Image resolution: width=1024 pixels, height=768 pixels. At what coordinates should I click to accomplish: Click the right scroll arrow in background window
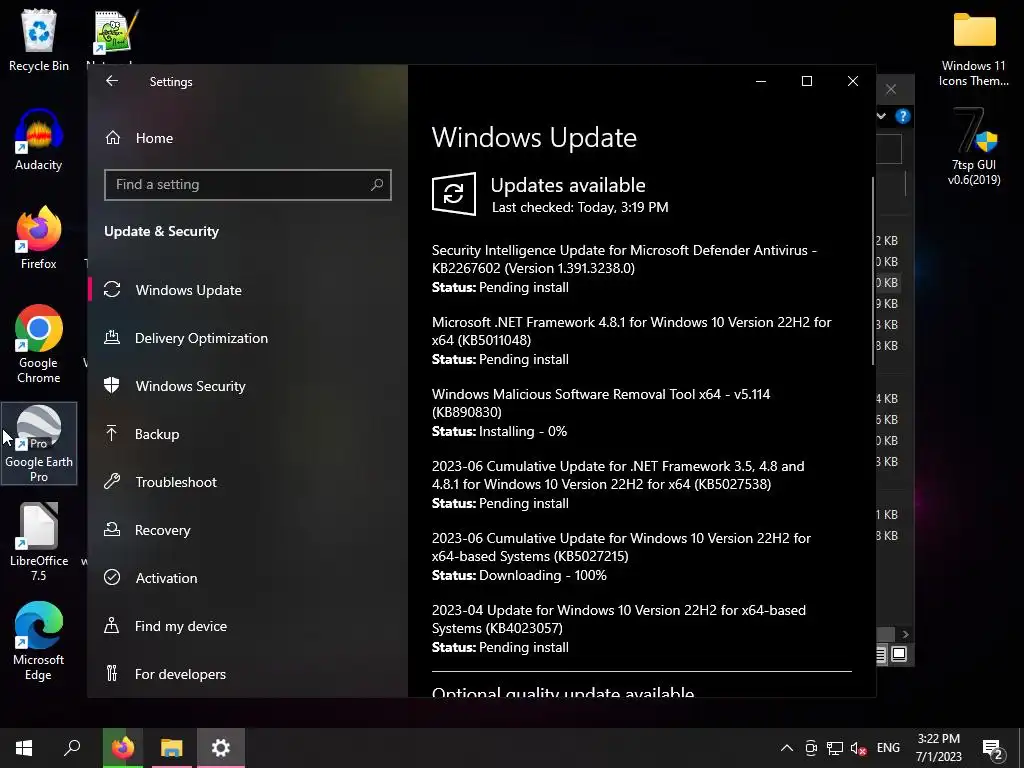pyautogui.click(x=905, y=634)
